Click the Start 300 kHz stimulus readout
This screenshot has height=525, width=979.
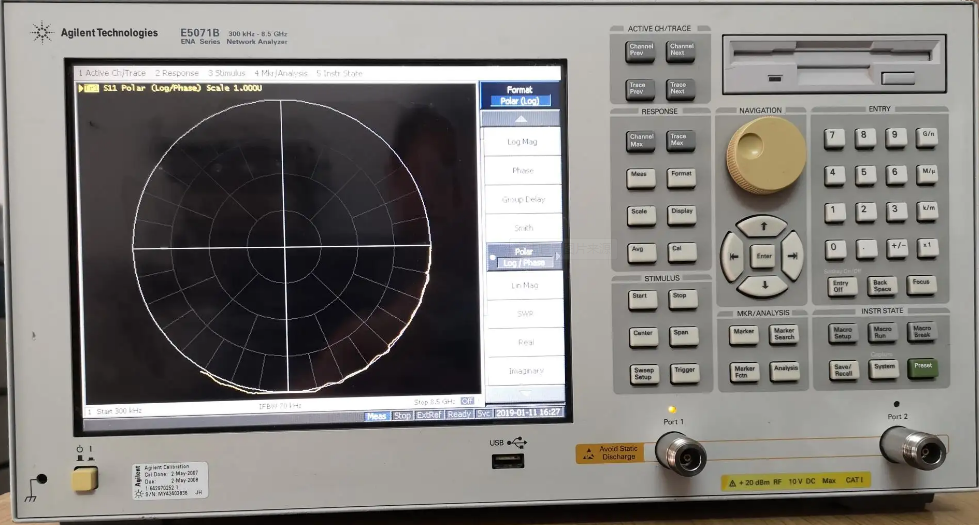click(x=115, y=411)
